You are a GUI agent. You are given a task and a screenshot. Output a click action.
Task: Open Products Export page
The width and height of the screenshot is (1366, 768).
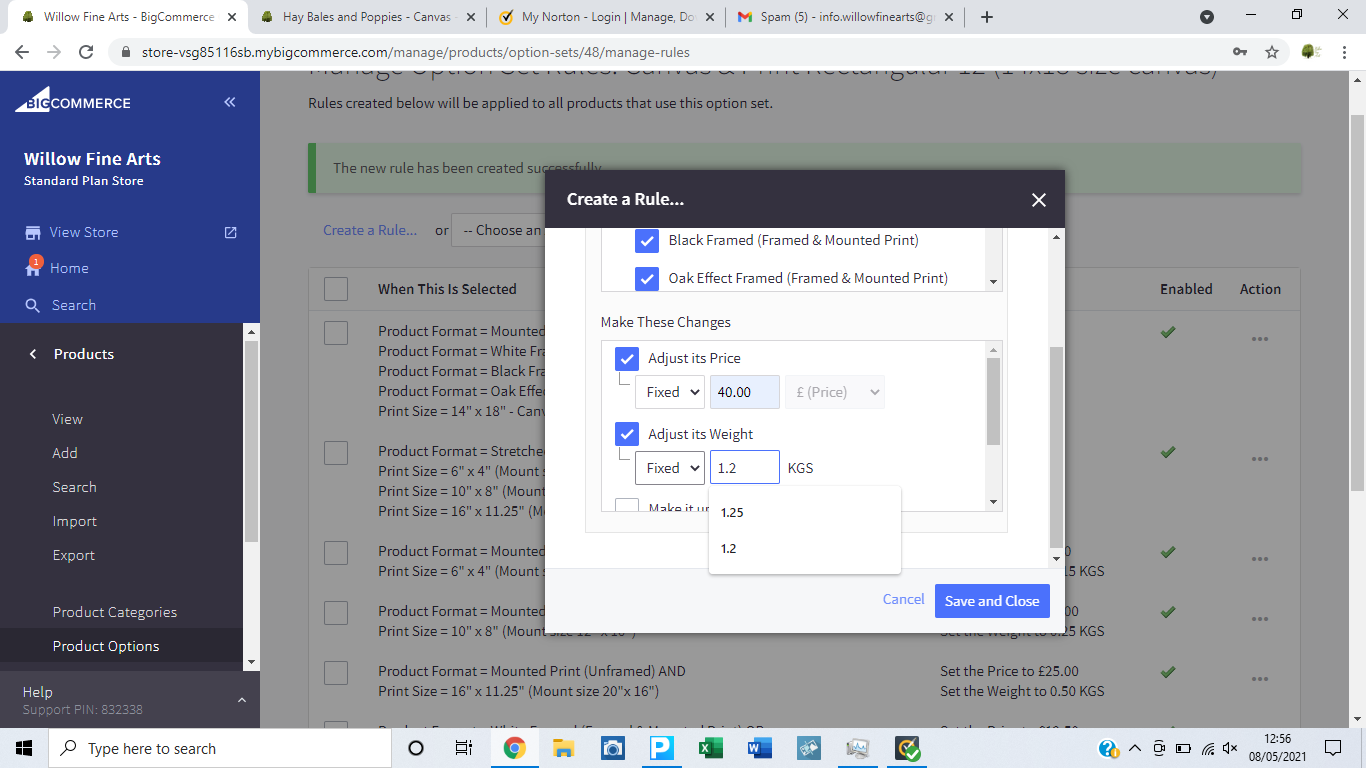pyautogui.click(x=74, y=555)
